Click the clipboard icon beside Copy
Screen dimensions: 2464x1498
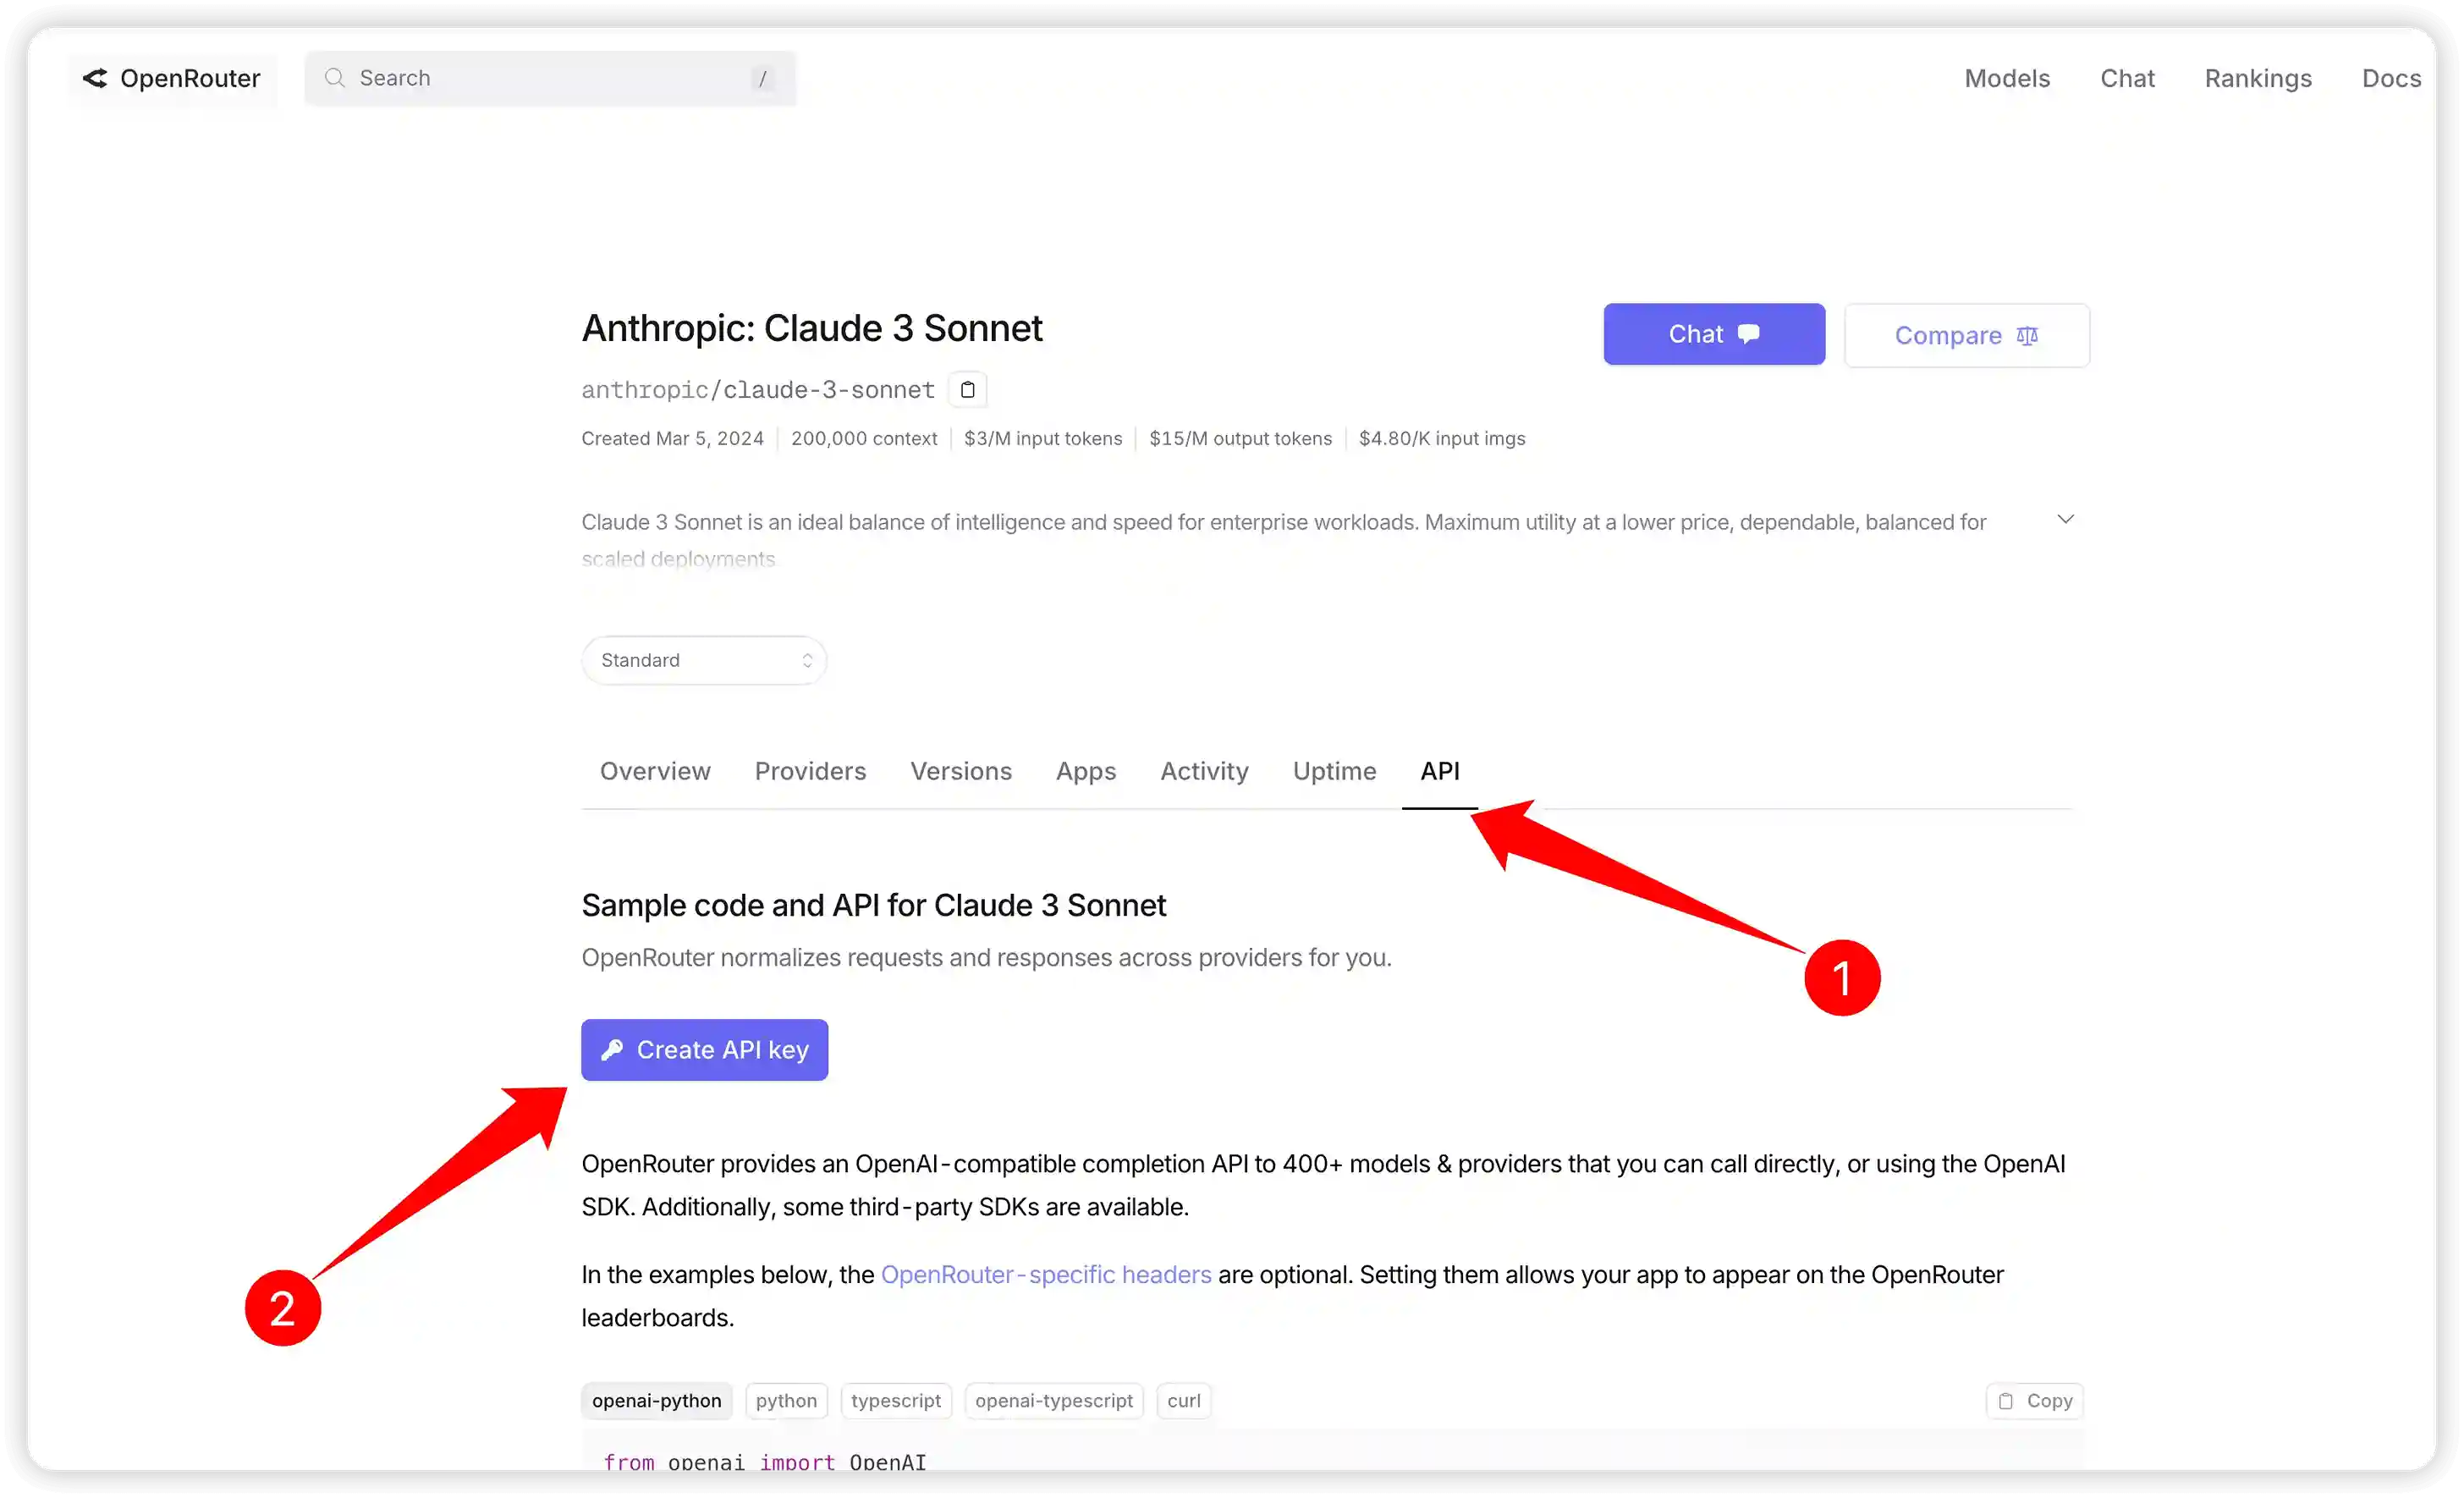tap(2005, 1401)
